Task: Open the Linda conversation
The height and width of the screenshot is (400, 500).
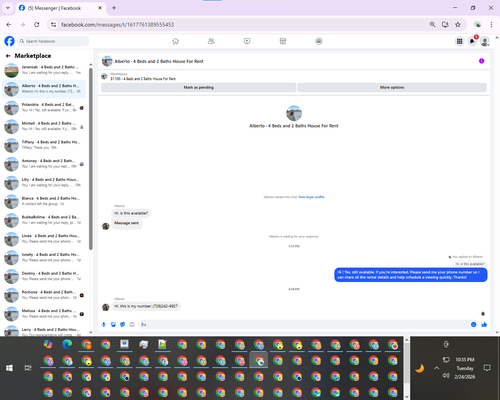Action: [44, 239]
